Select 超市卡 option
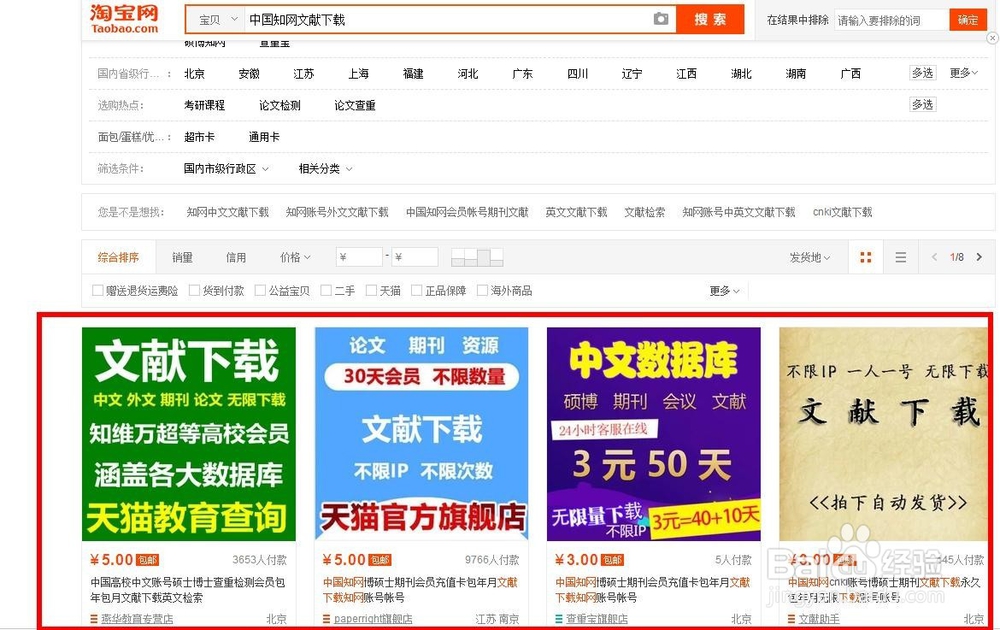Viewport: 1000px width, 630px height. [199, 136]
